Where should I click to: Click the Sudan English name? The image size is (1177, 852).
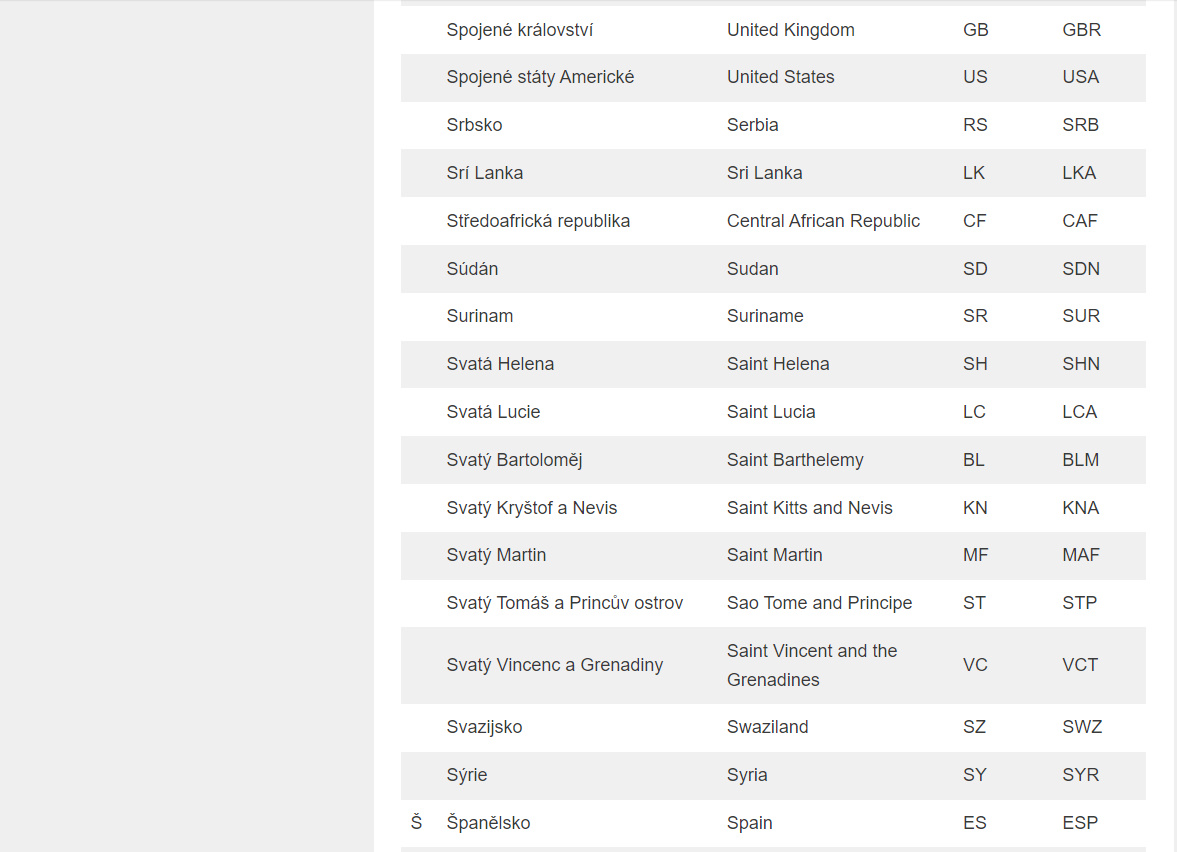tap(752, 269)
